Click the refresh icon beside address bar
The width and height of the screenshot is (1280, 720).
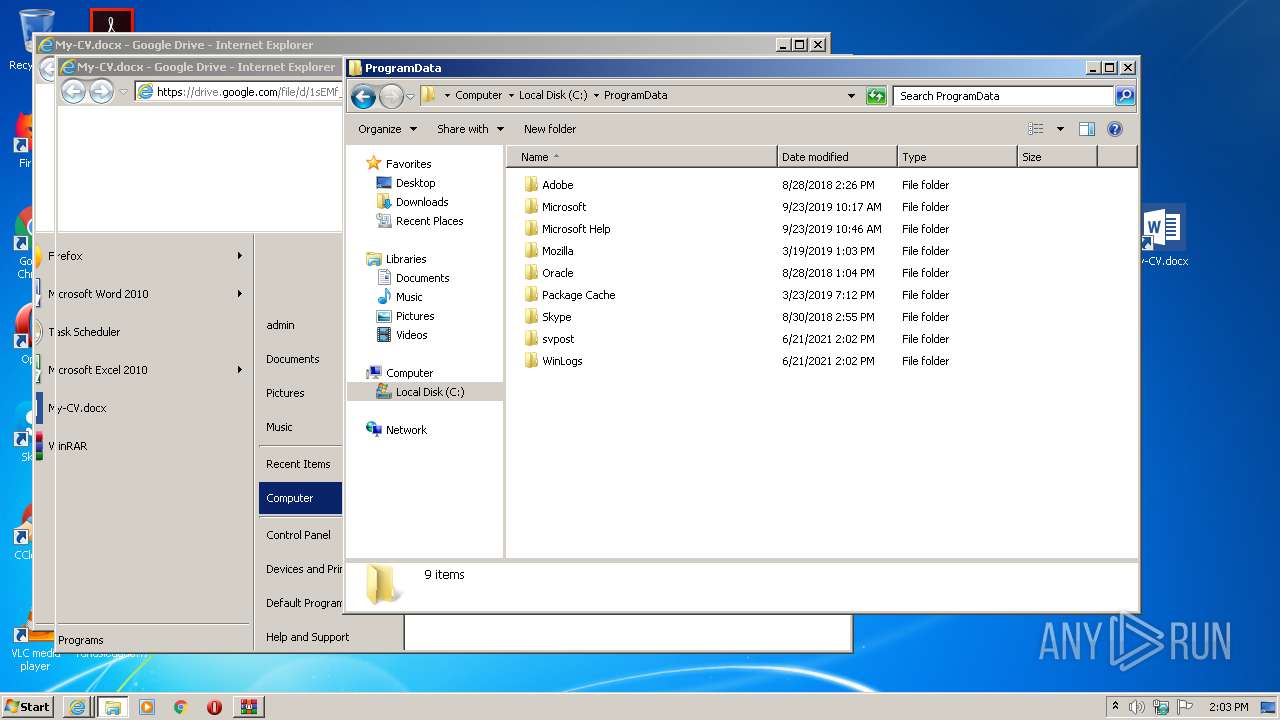point(876,96)
